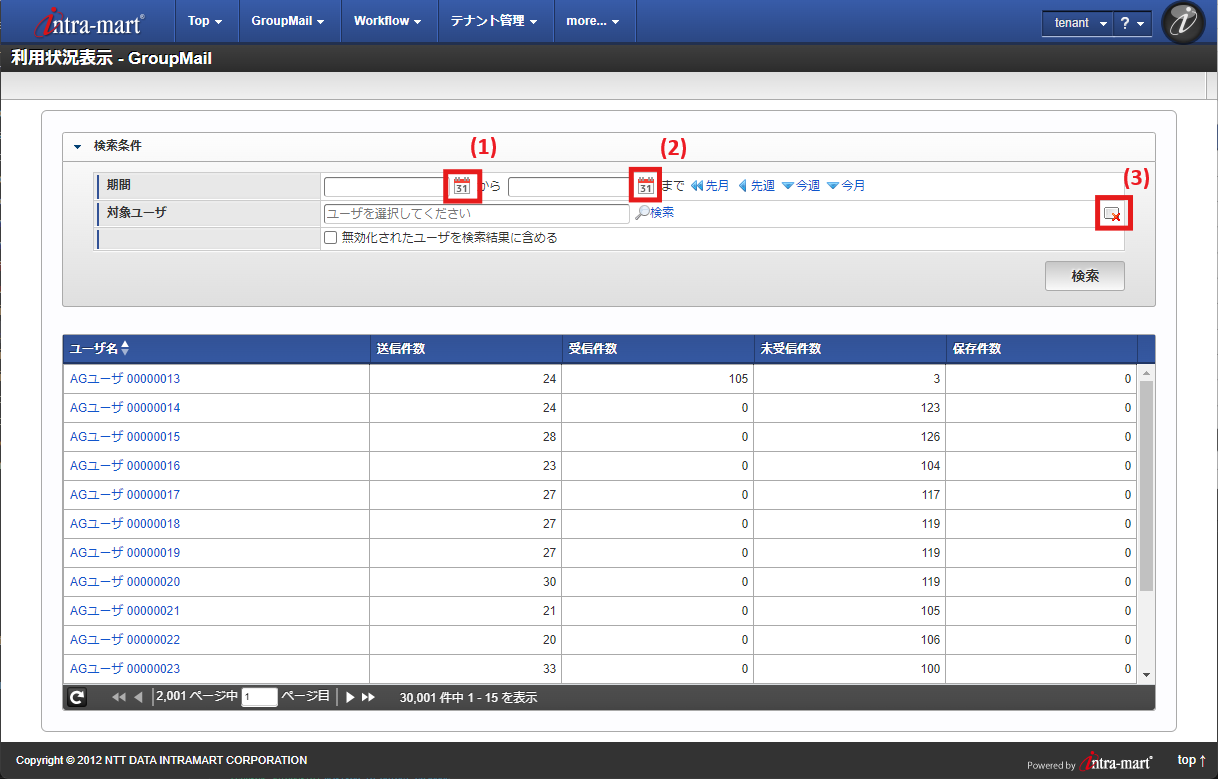Enable including disabled users in results
This screenshot has height=779, width=1218.
331,238
